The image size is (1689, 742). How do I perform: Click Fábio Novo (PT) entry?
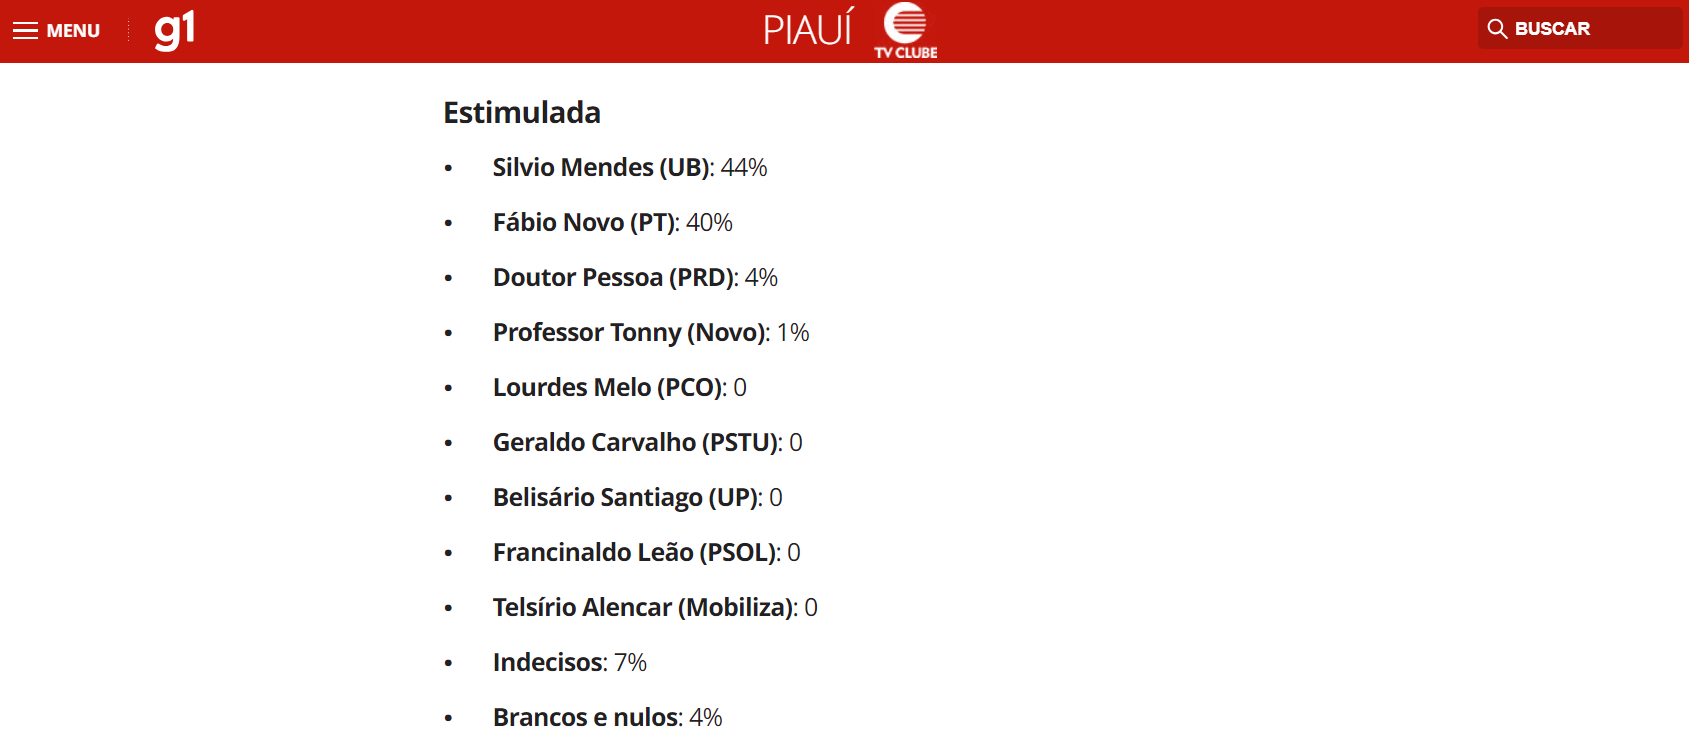[x=613, y=222]
